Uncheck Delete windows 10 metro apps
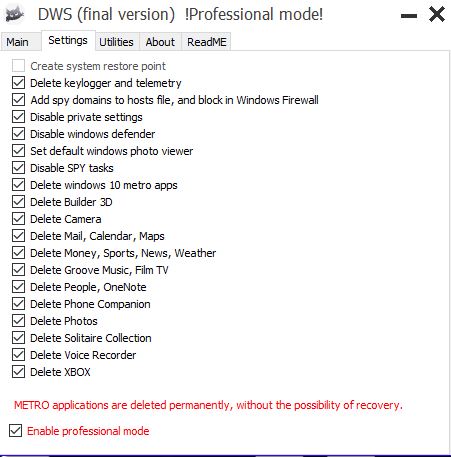 click(x=18, y=185)
